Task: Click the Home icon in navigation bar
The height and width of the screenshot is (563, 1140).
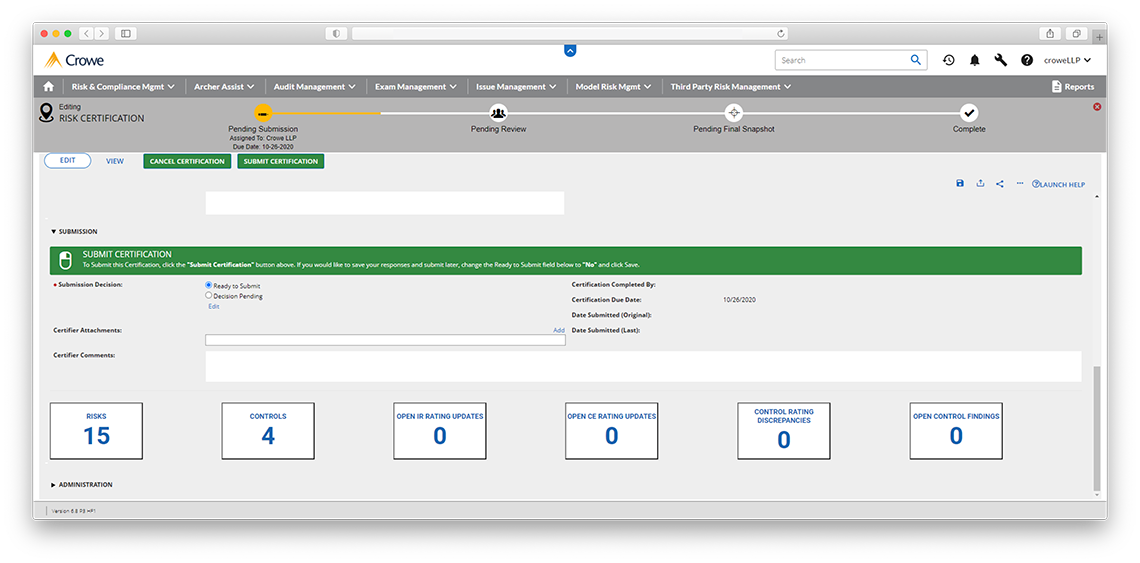Action: 49,87
